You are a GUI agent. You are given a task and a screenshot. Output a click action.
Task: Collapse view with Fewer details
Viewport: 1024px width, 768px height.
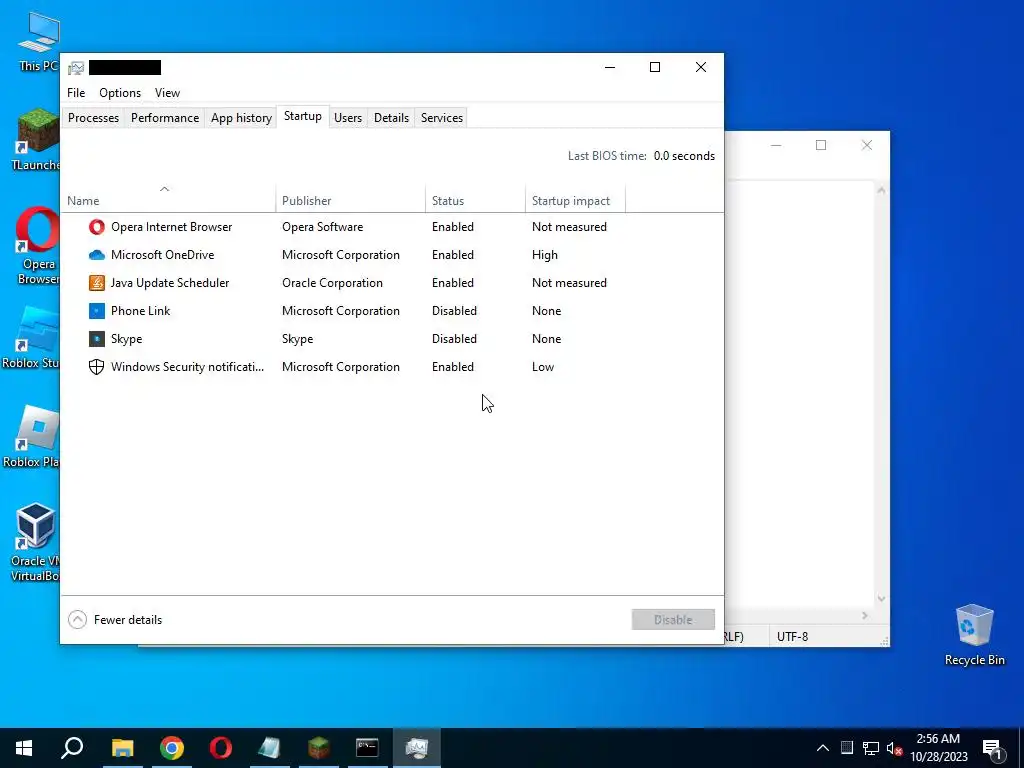[x=115, y=620]
